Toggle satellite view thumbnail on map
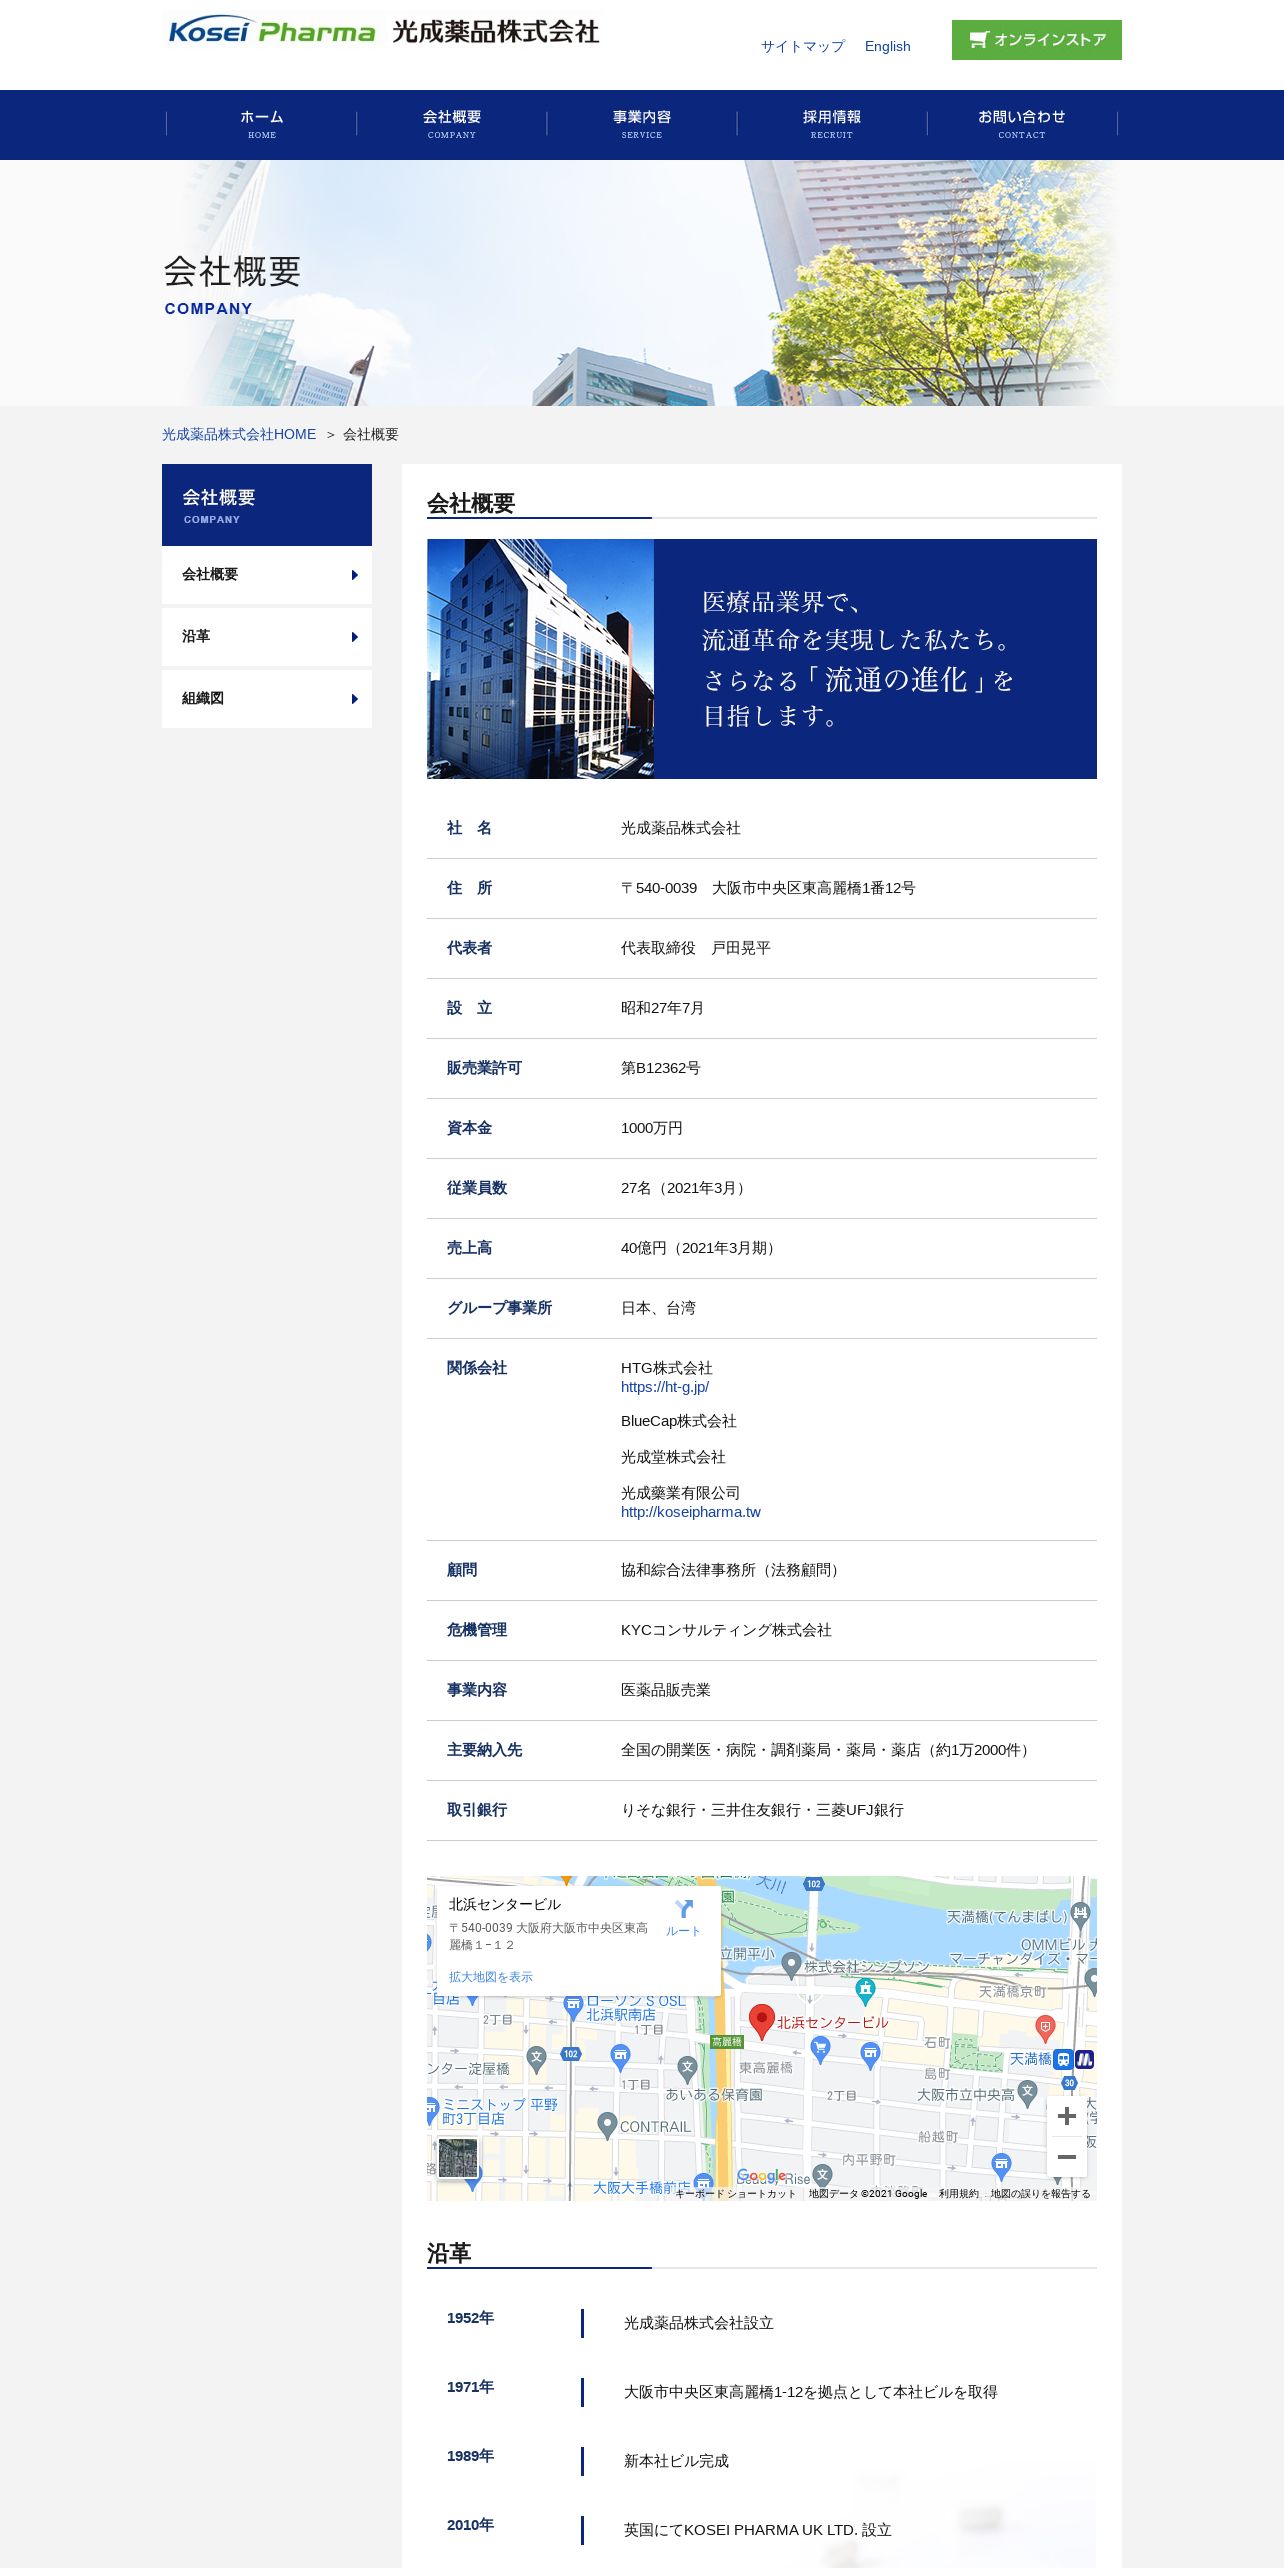The height and width of the screenshot is (2568, 1284). 458,2159
